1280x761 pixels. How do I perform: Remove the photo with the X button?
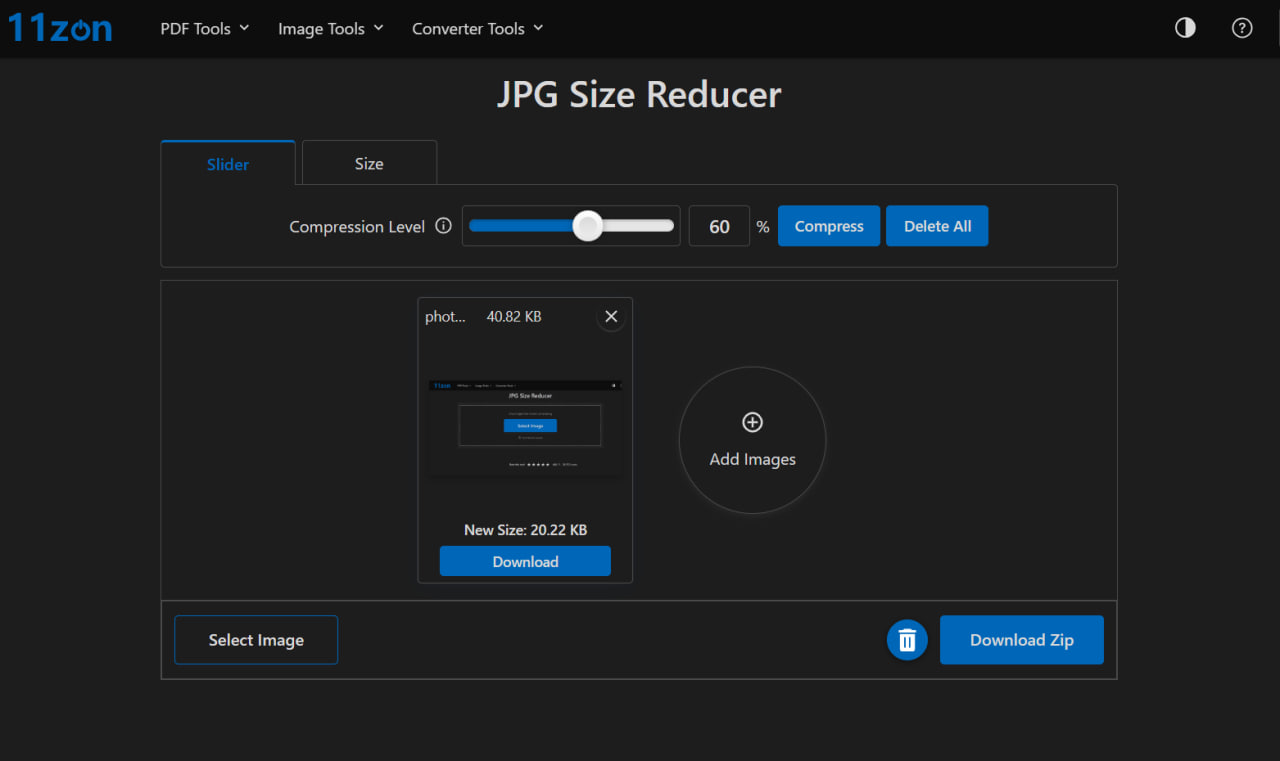tap(611, 317)
